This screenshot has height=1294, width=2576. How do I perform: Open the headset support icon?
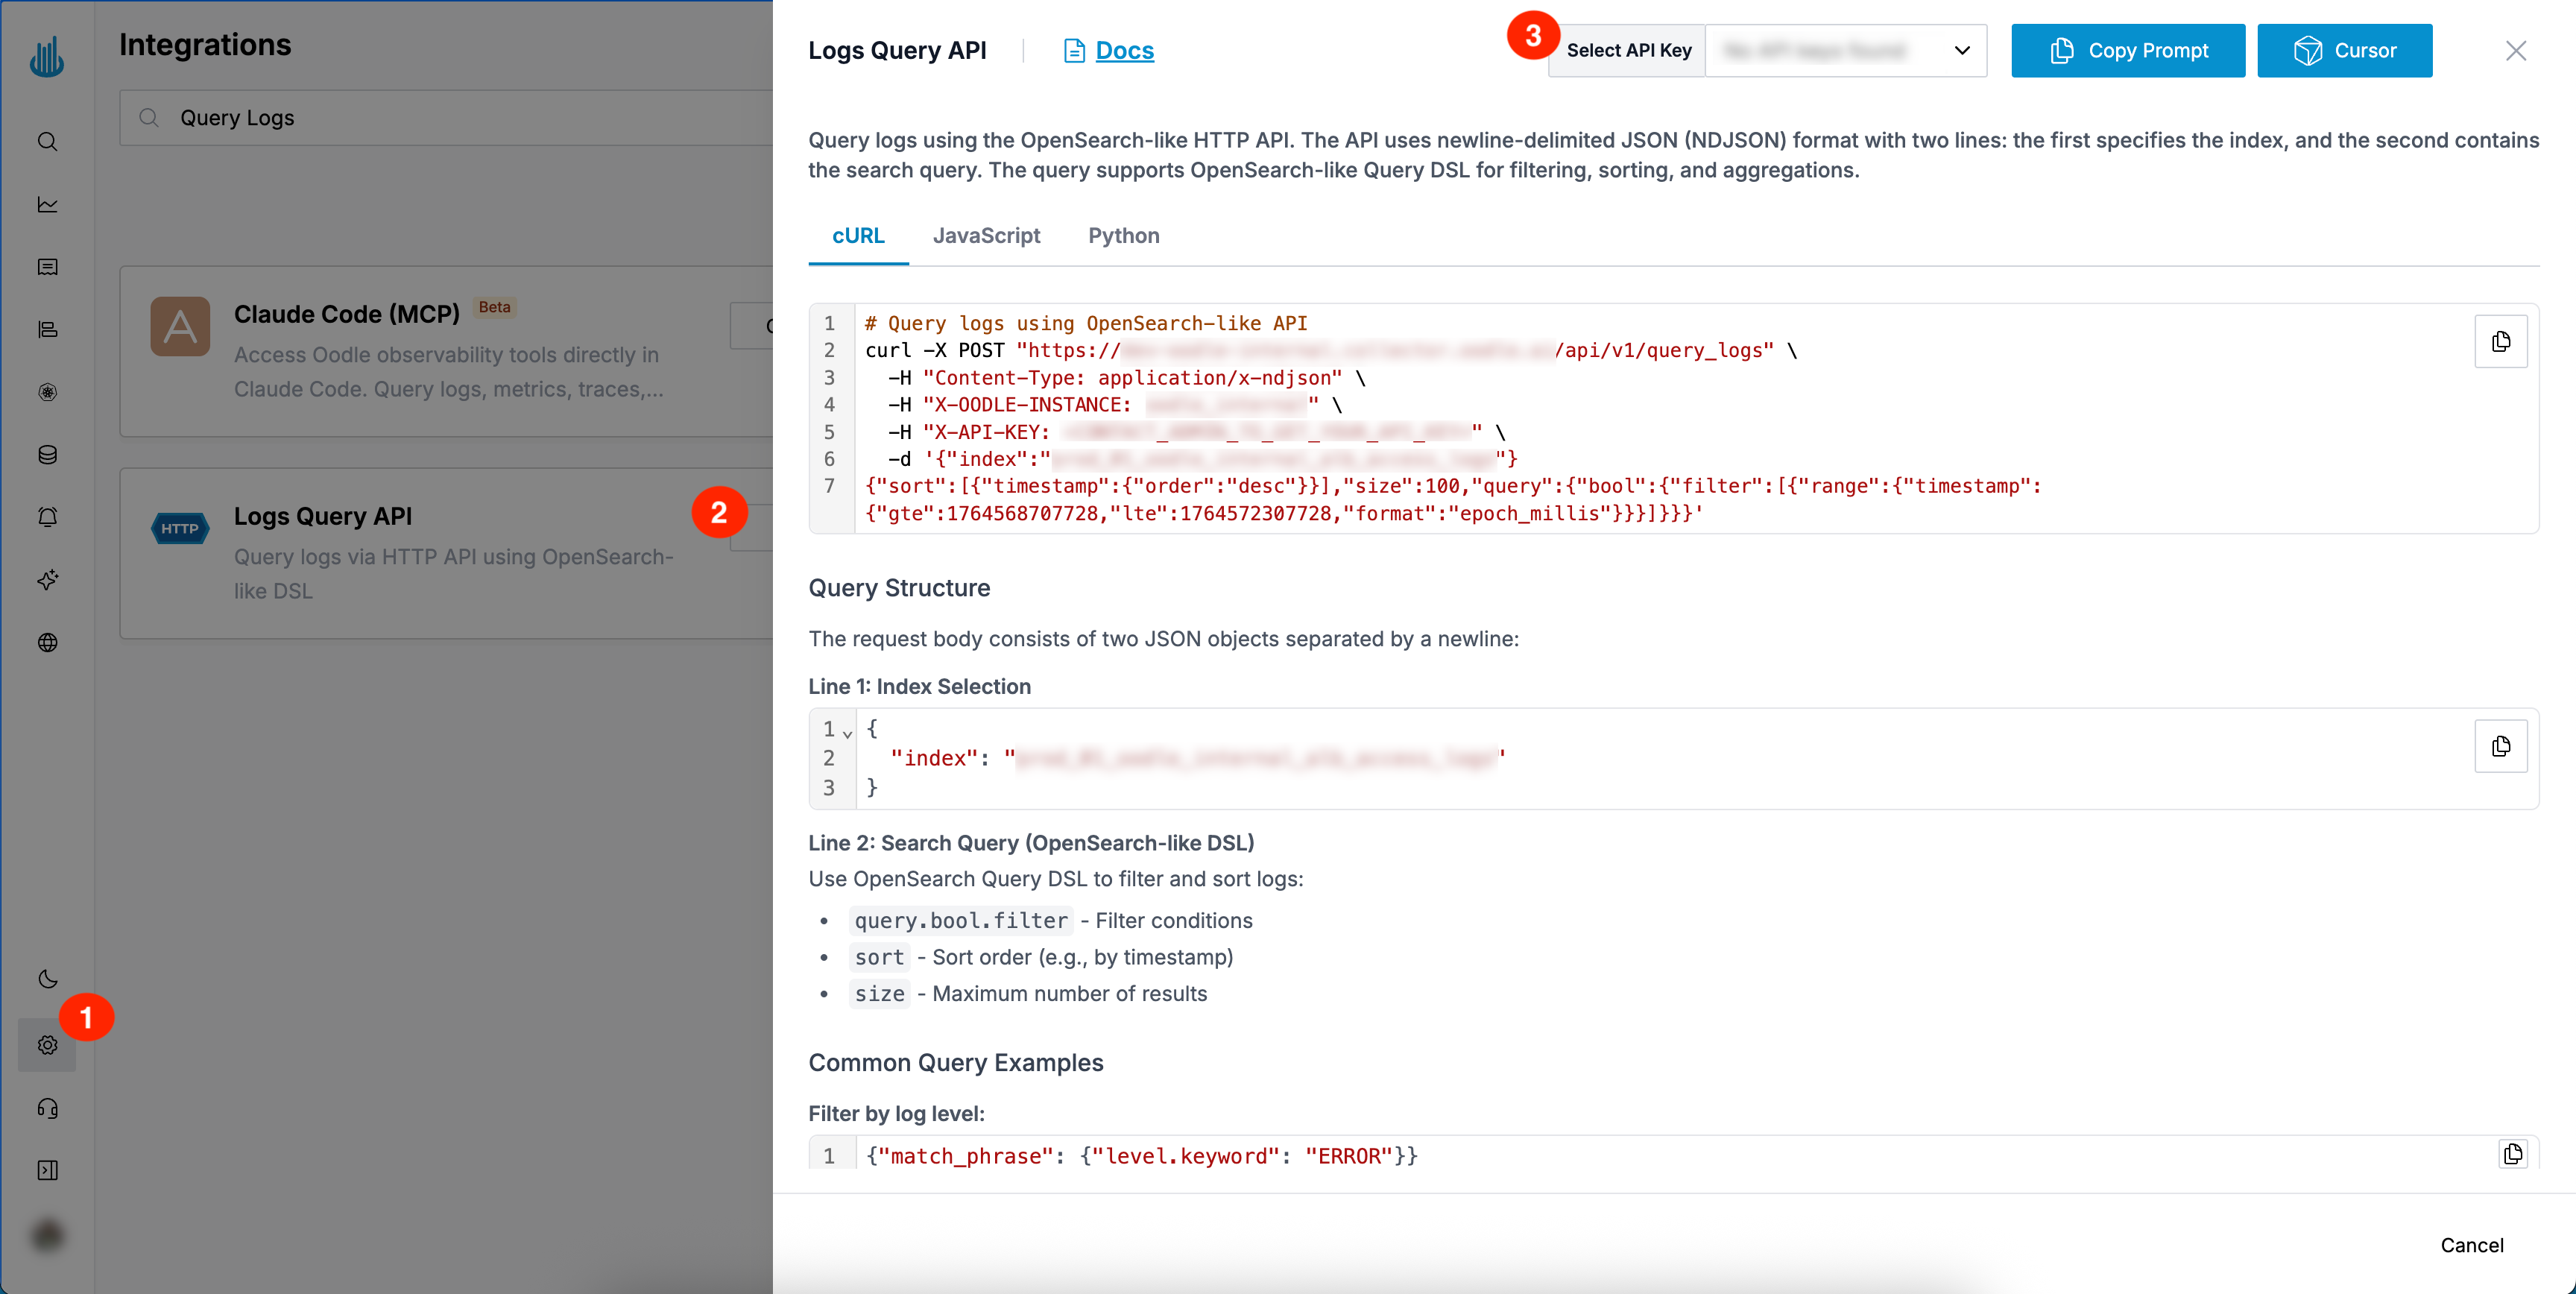click(47, 1109)
